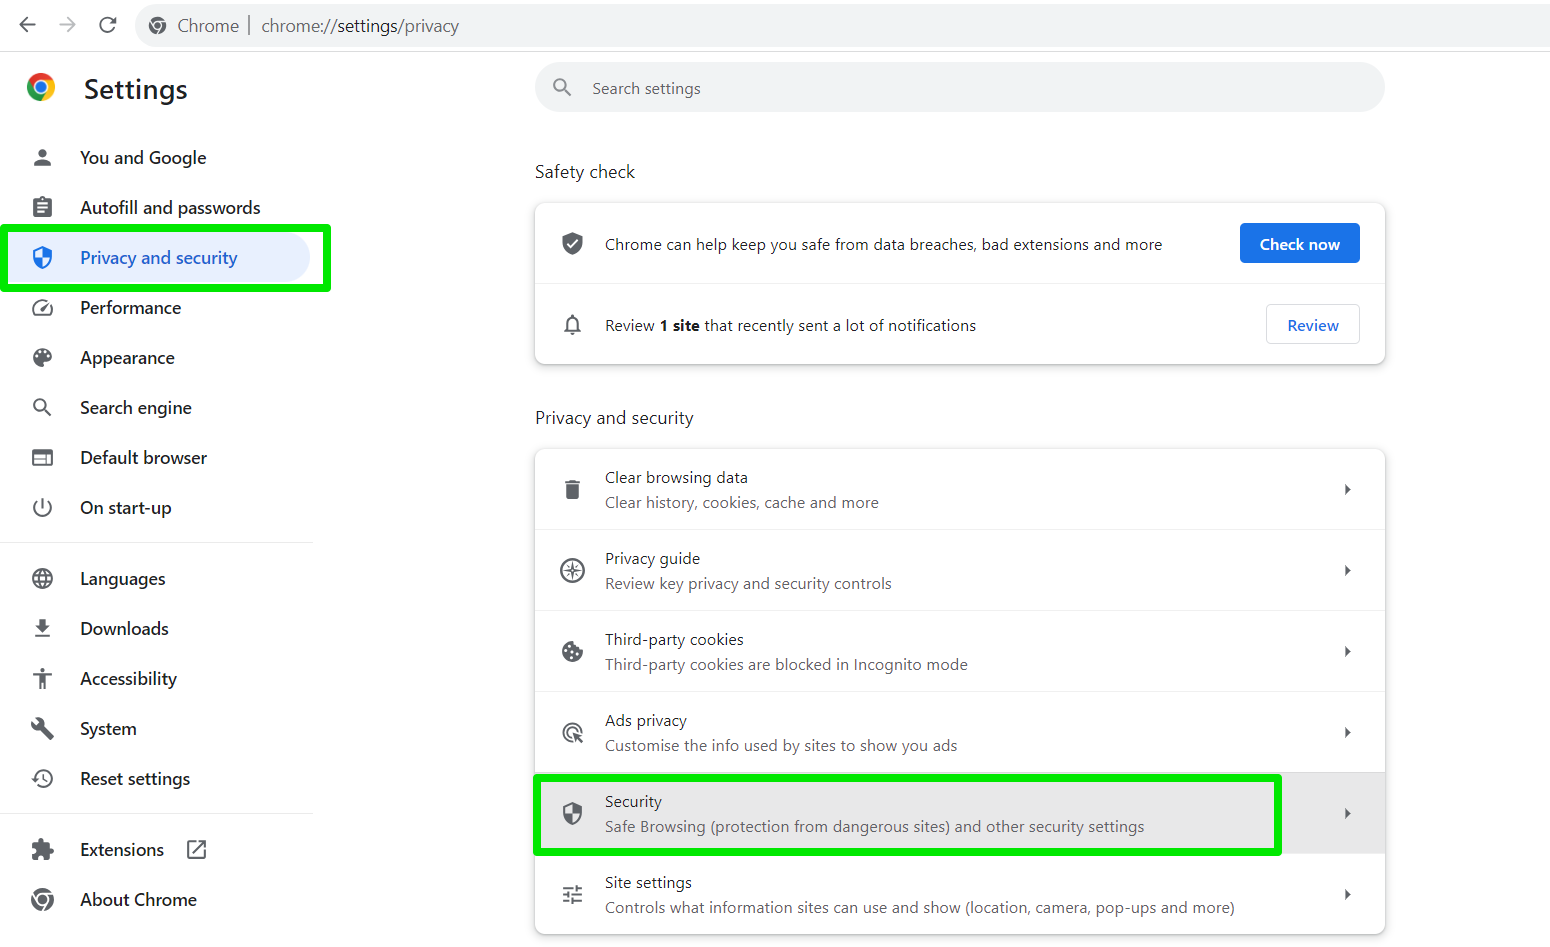Expand the Clear browsing data arrow
This screenshot has height=947, width=1550.
point(1347,490)
